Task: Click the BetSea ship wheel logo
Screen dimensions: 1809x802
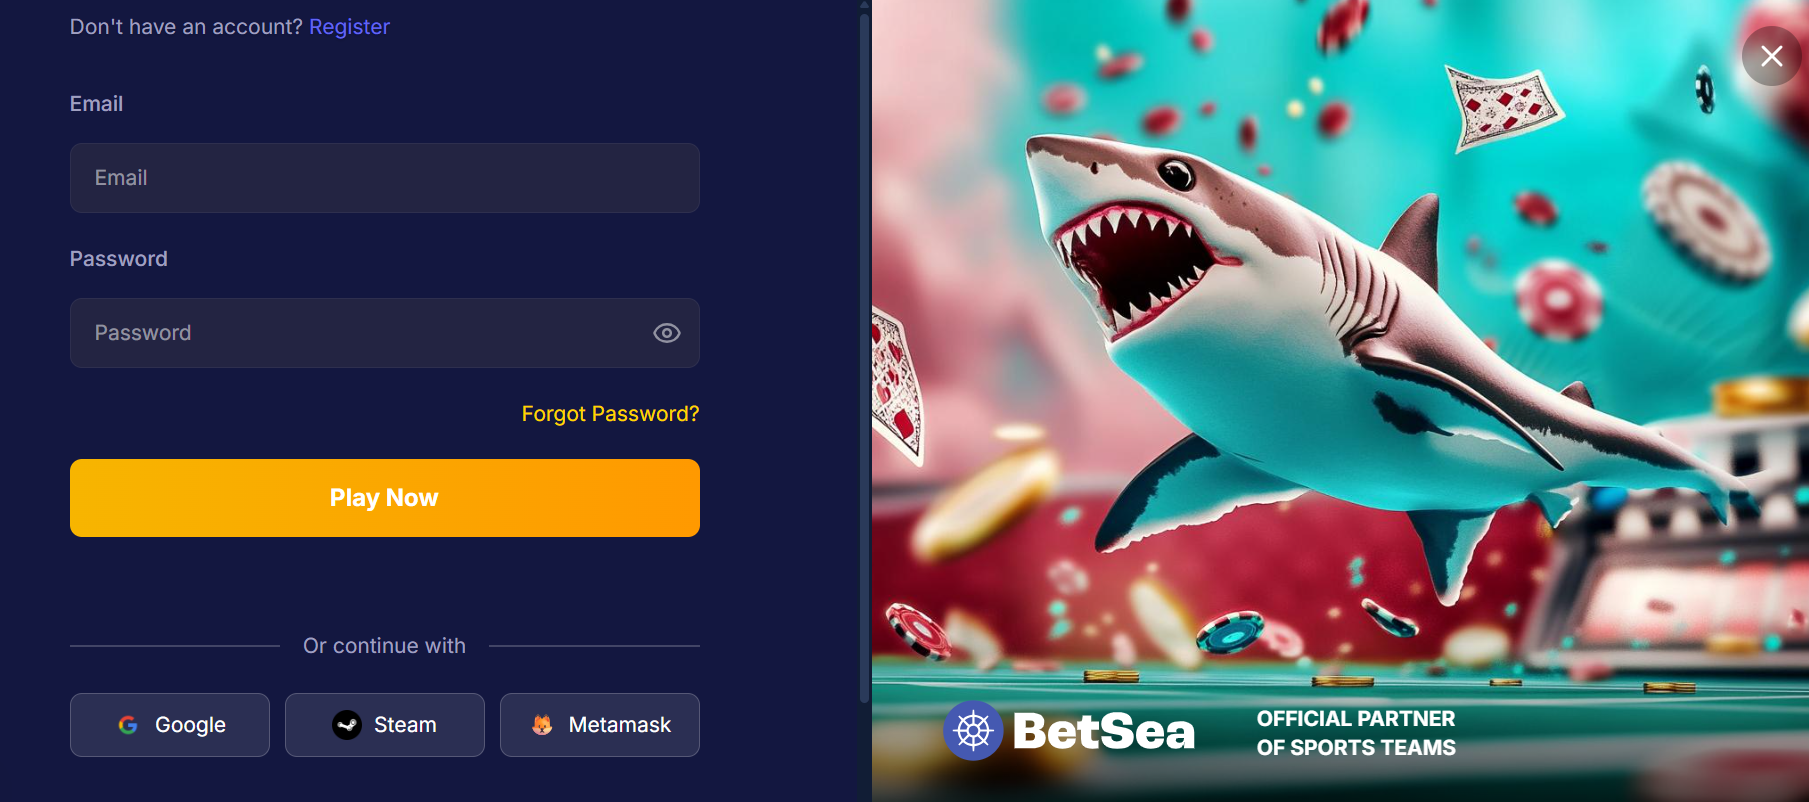Action: coord(973,731)
